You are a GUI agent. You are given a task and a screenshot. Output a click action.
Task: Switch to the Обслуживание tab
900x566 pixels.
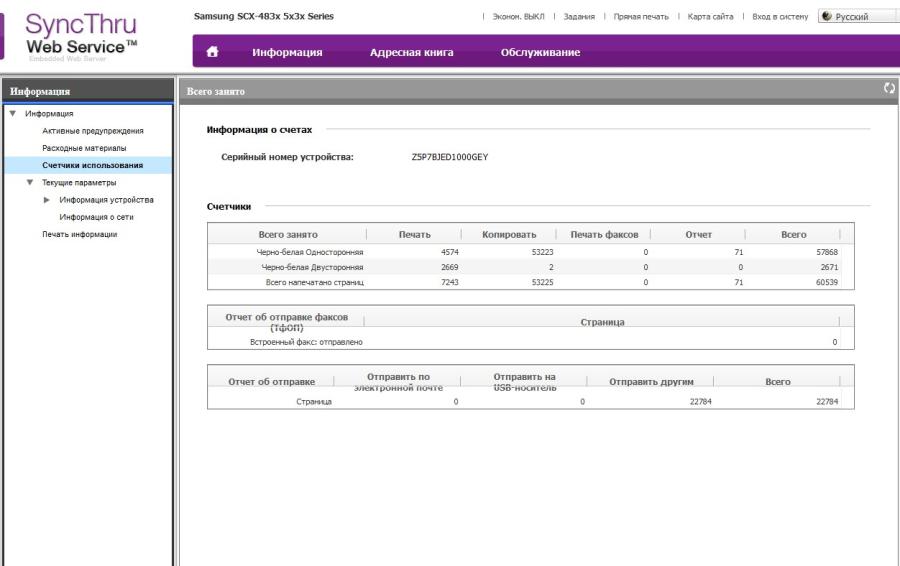(x=540, y=52)
